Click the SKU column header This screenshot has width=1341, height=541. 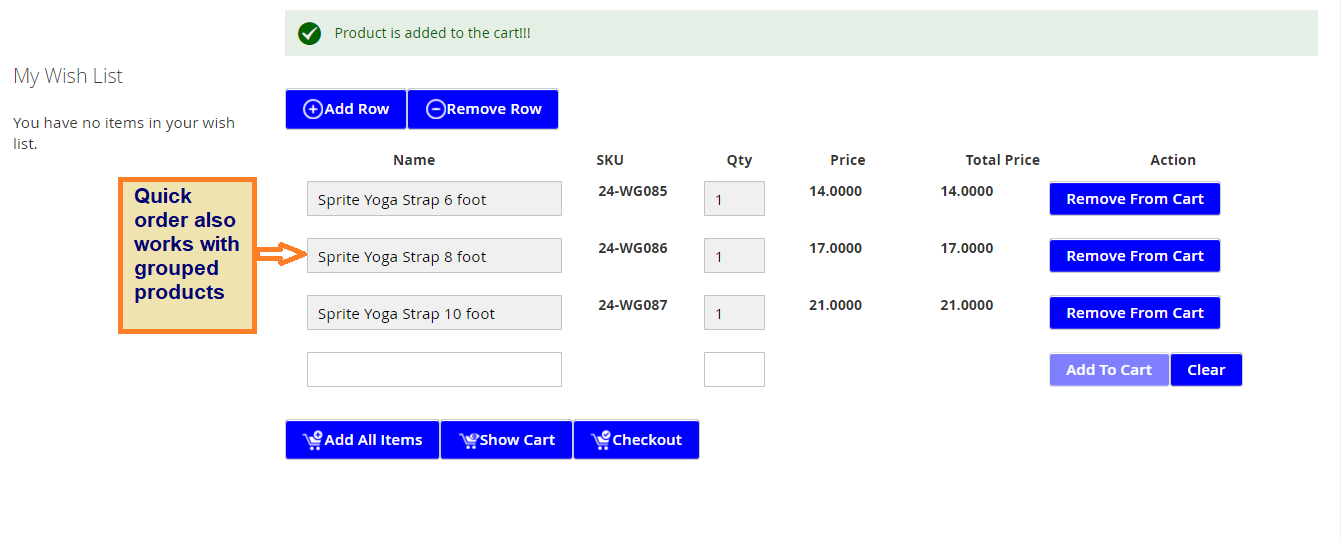[610, 160]
